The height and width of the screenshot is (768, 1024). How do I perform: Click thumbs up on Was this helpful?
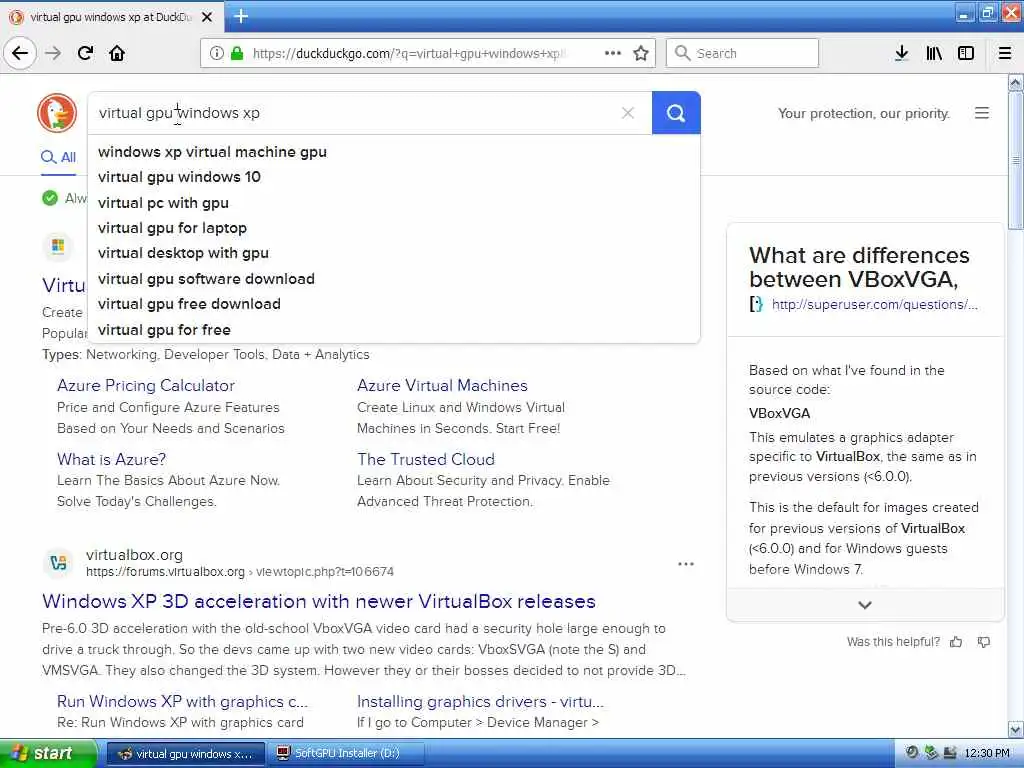tap(956, 642)
